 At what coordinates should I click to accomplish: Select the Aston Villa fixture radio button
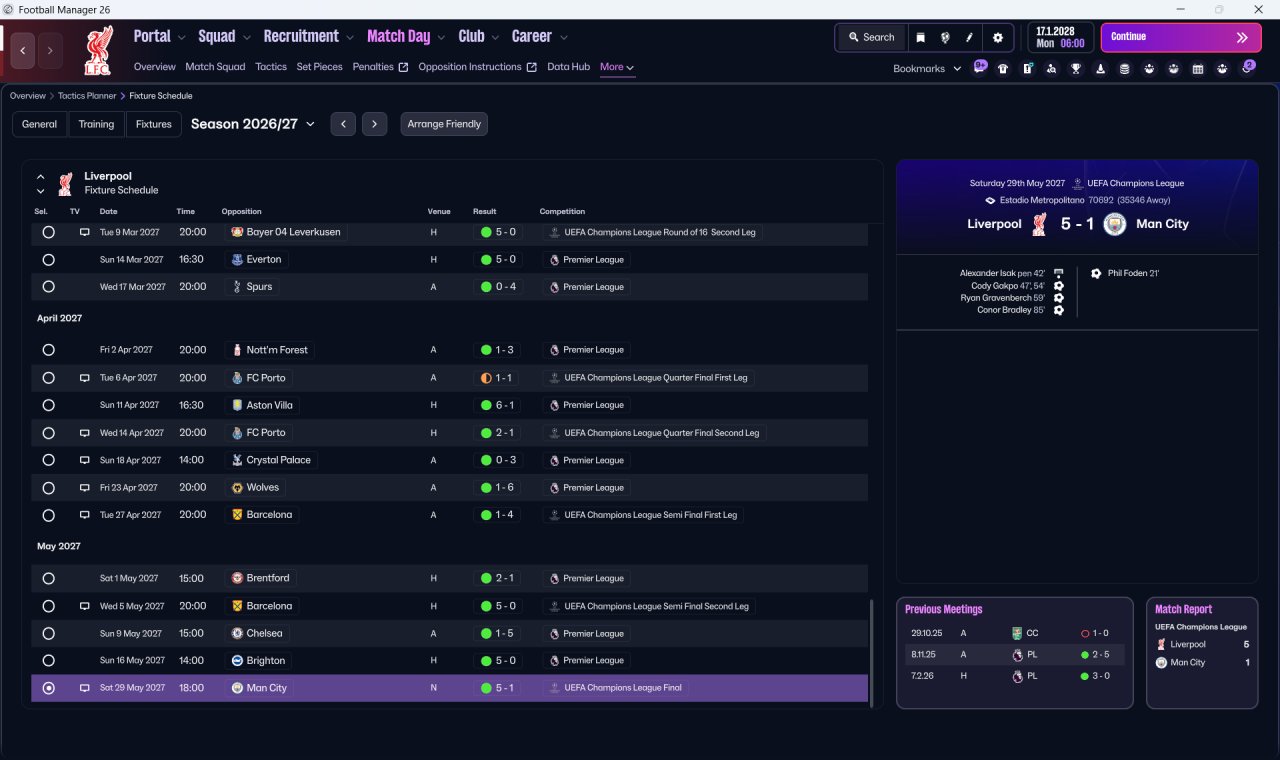pyautogui.click(x=48, y=405)
